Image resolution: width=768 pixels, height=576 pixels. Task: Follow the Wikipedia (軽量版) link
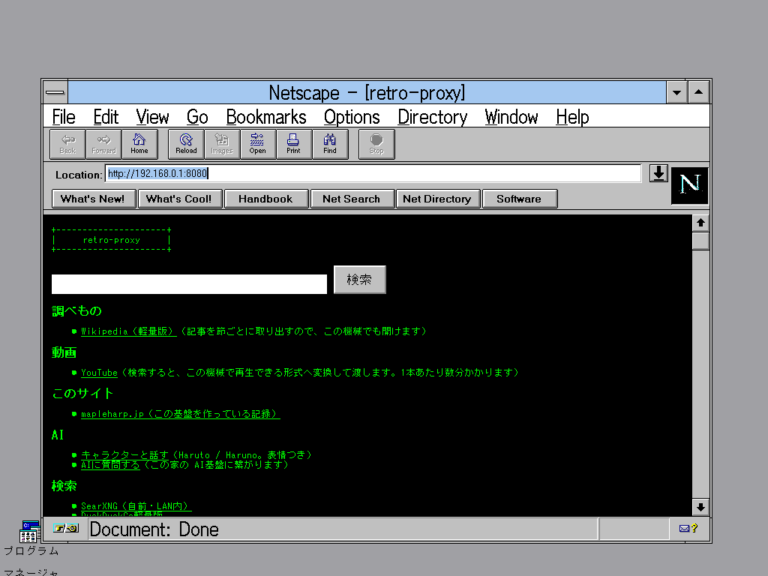(x=128, y=332)
